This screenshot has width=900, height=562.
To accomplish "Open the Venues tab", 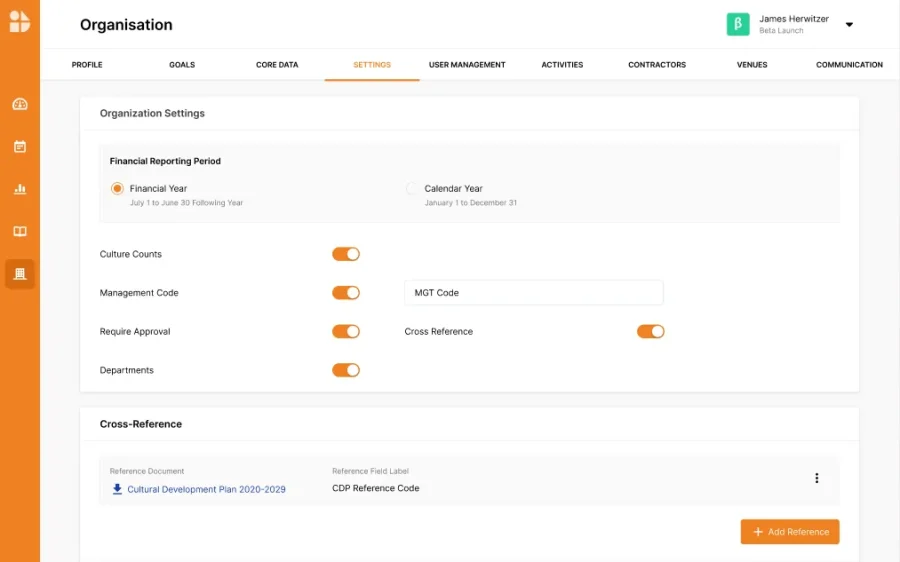I will (752, 65).
